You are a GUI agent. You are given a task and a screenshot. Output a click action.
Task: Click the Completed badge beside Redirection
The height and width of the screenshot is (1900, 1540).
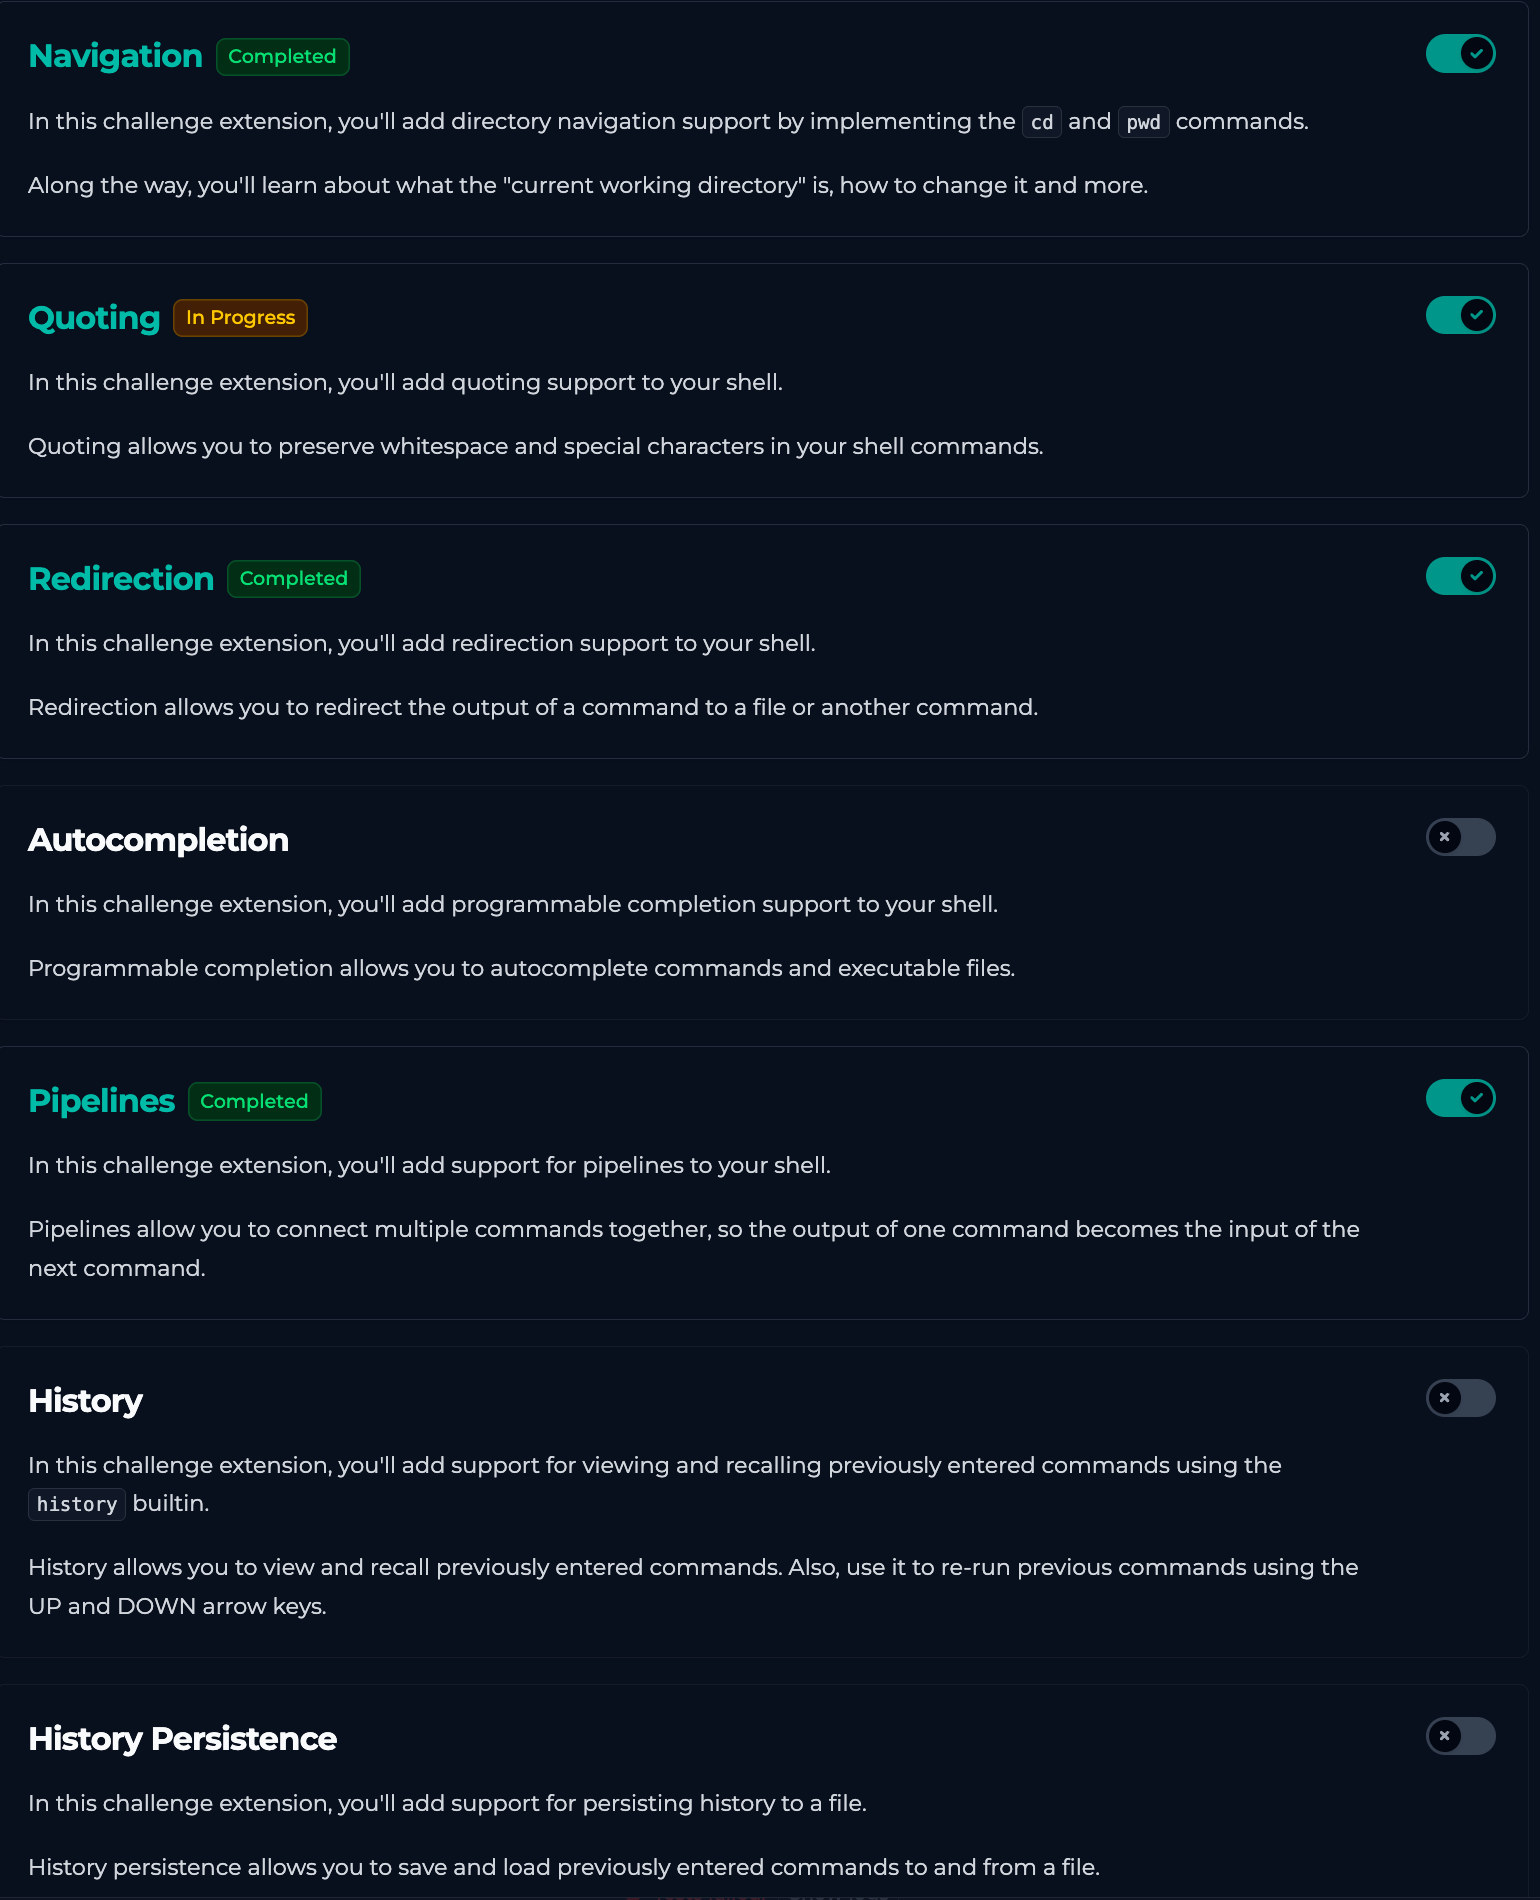[293, 579]
